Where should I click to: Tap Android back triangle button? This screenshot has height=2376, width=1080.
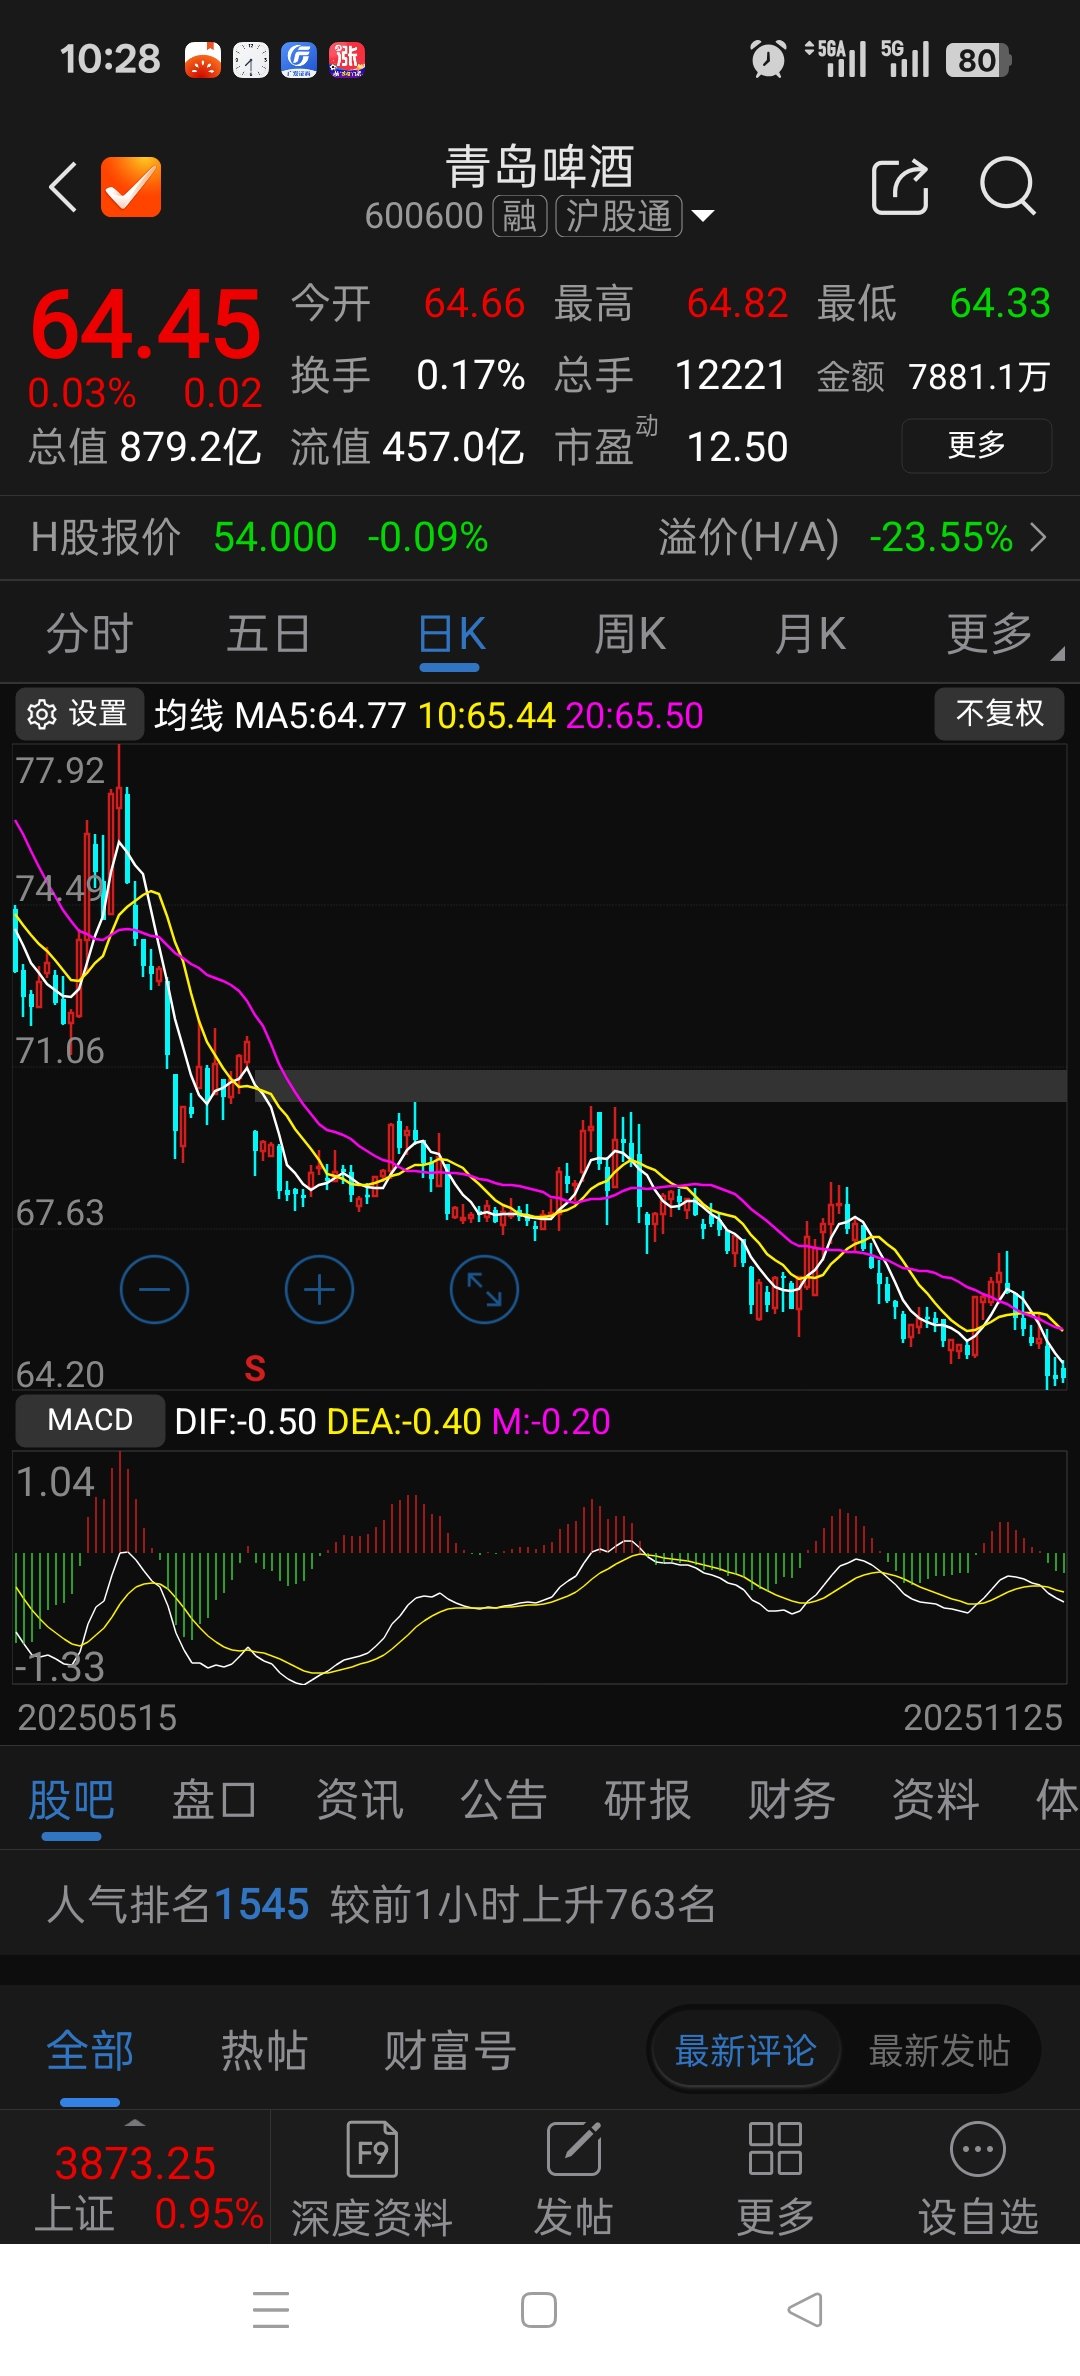pos(806,2310)
